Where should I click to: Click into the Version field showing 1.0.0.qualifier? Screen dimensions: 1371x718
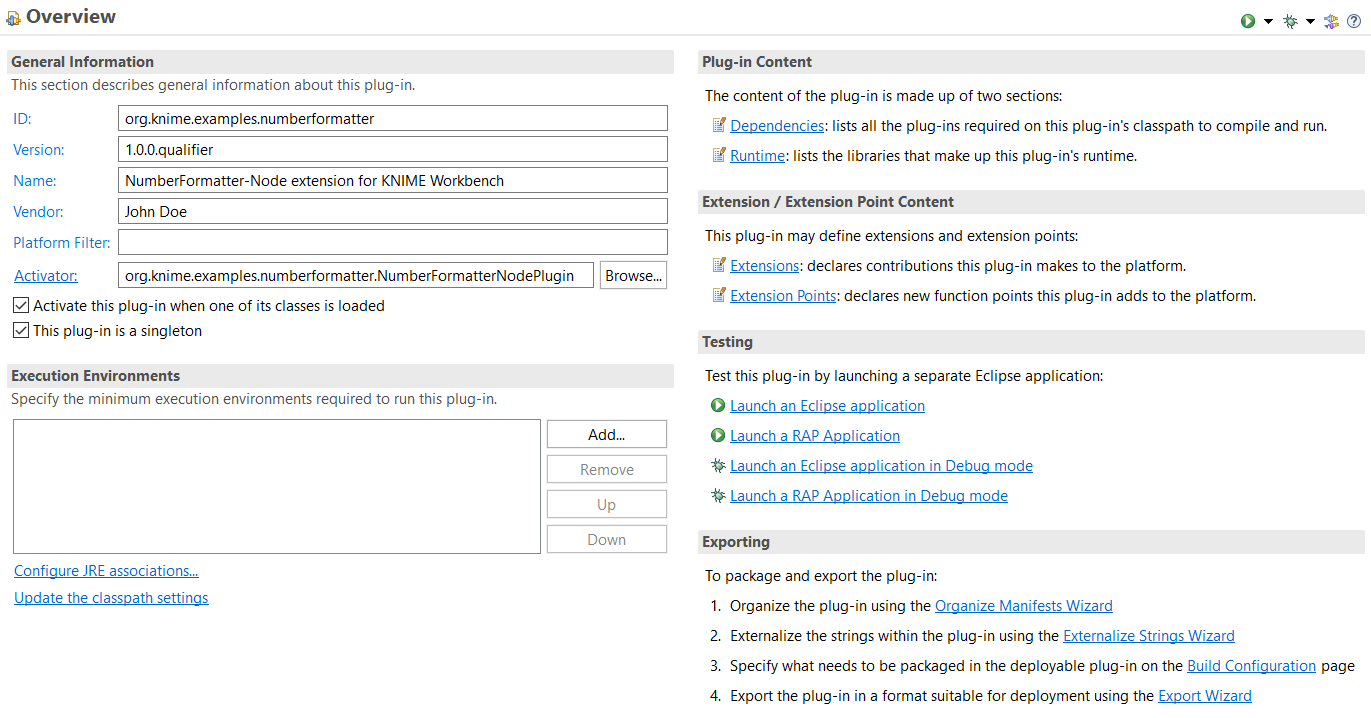(x=393, y=150)
